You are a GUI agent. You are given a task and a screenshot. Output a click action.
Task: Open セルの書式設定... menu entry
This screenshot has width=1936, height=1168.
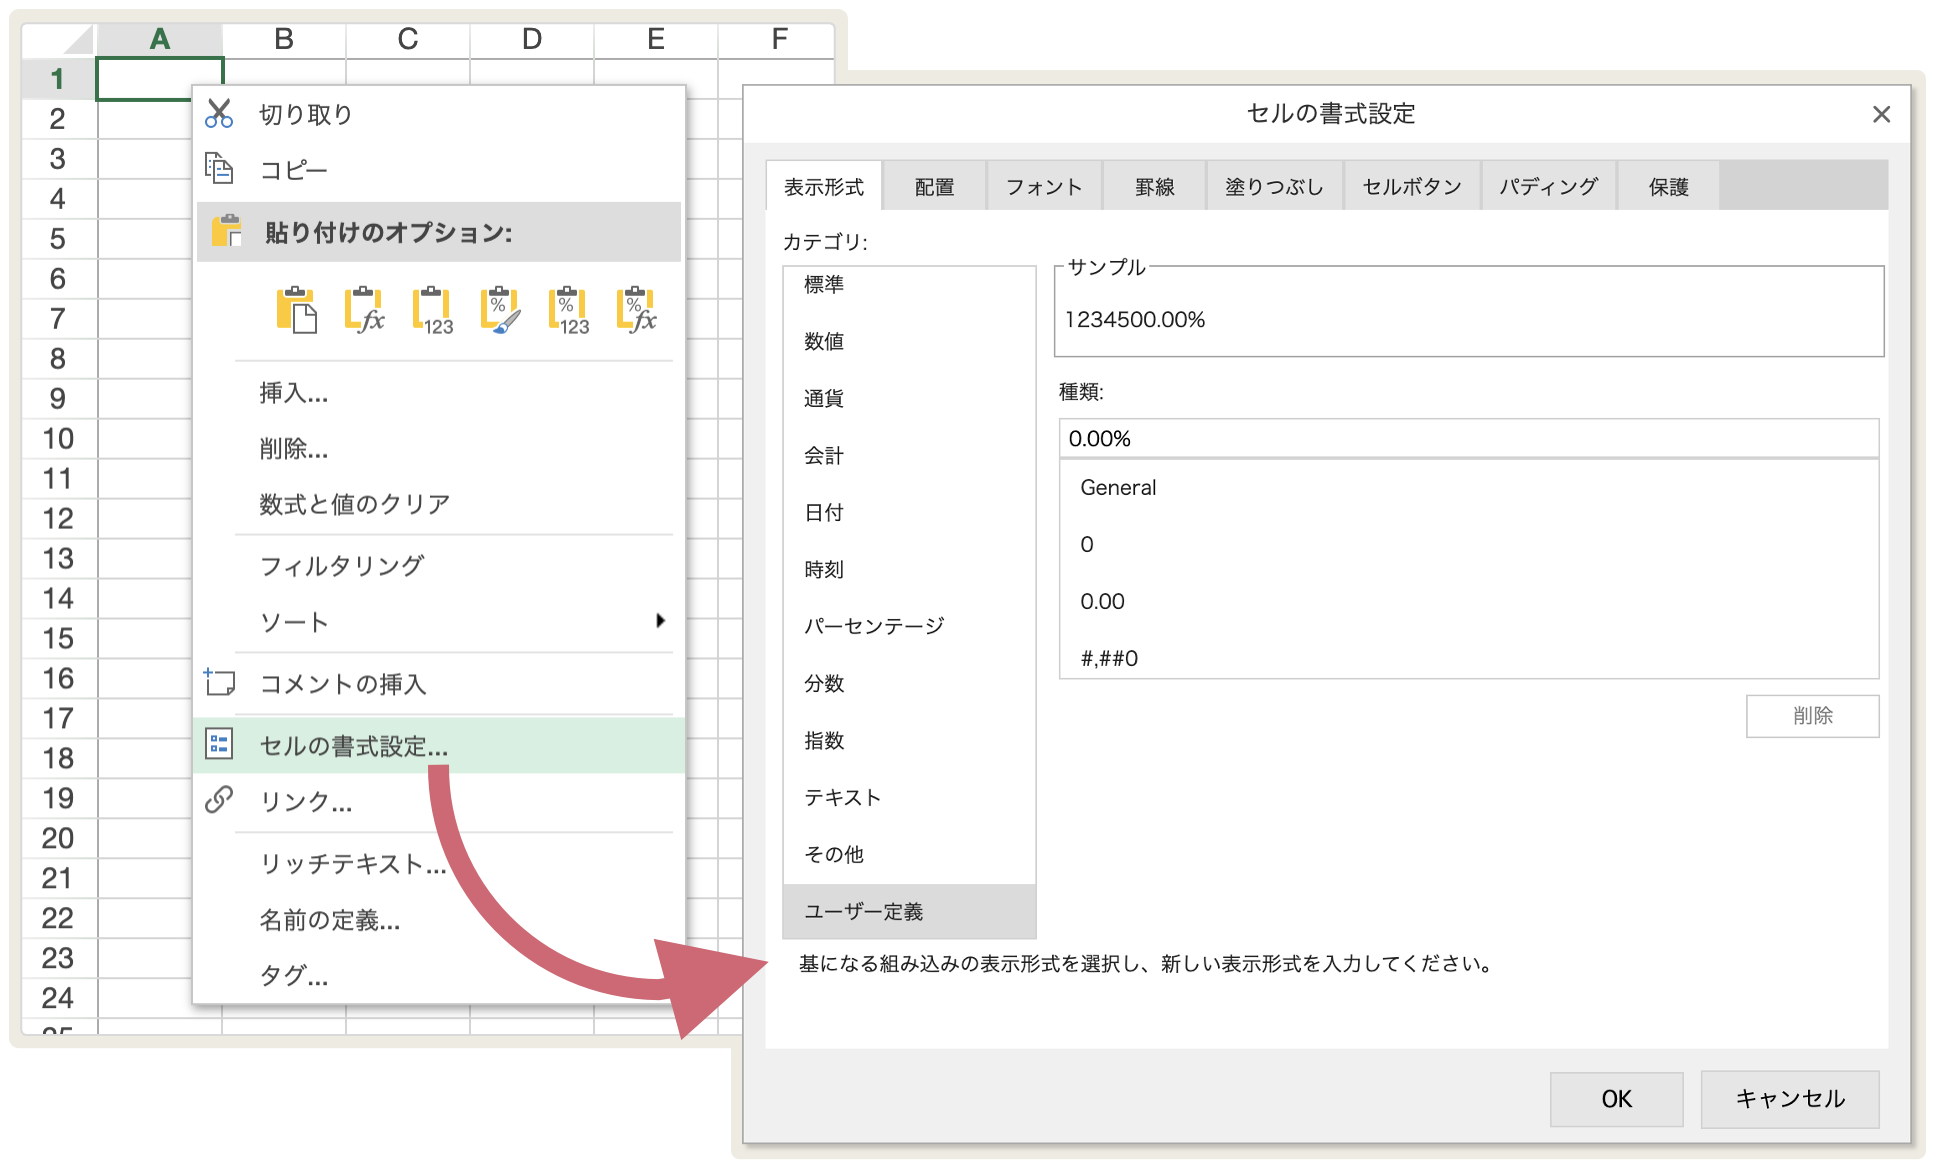[x=439, y=745]
